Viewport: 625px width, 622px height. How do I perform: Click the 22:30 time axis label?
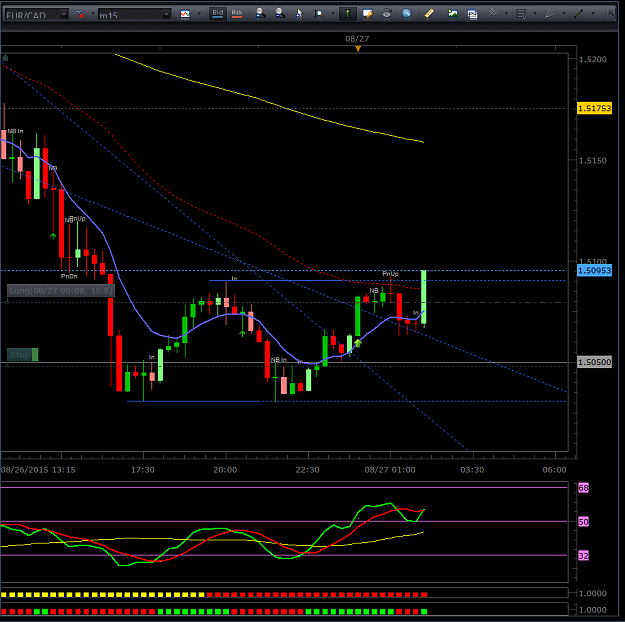pyautogui.click(x=307, y=470)
